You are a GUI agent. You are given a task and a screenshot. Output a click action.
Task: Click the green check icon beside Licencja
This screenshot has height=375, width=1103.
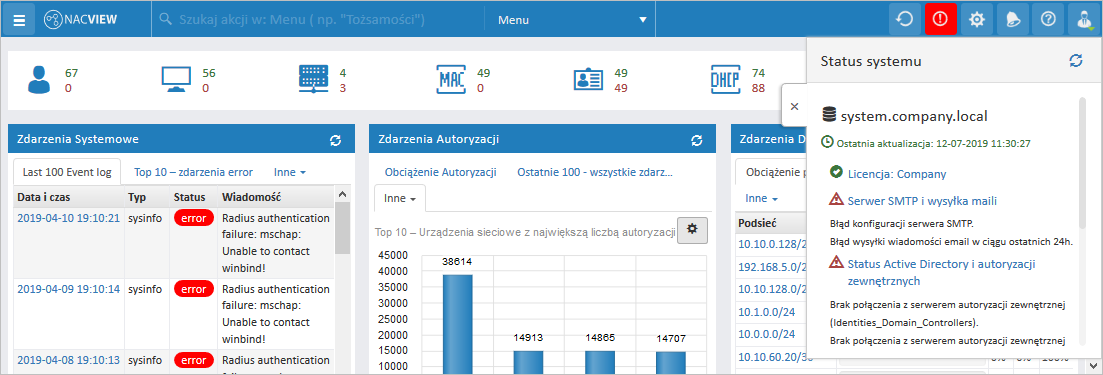tap(836, 172)
